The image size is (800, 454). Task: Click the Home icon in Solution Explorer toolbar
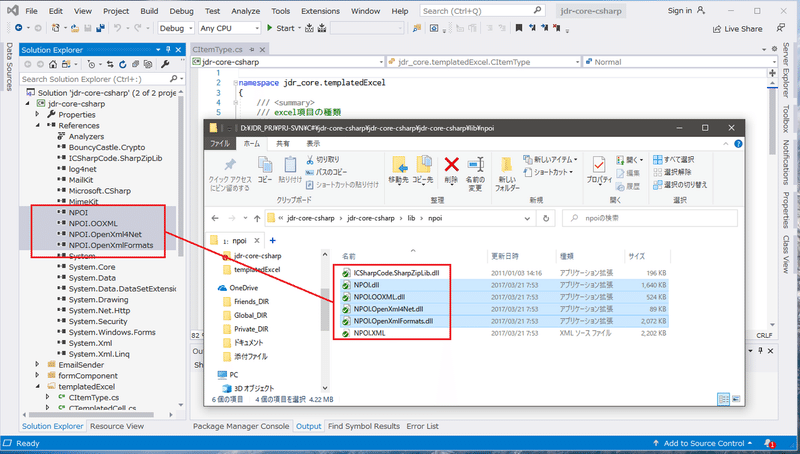(x=53, y=64)
